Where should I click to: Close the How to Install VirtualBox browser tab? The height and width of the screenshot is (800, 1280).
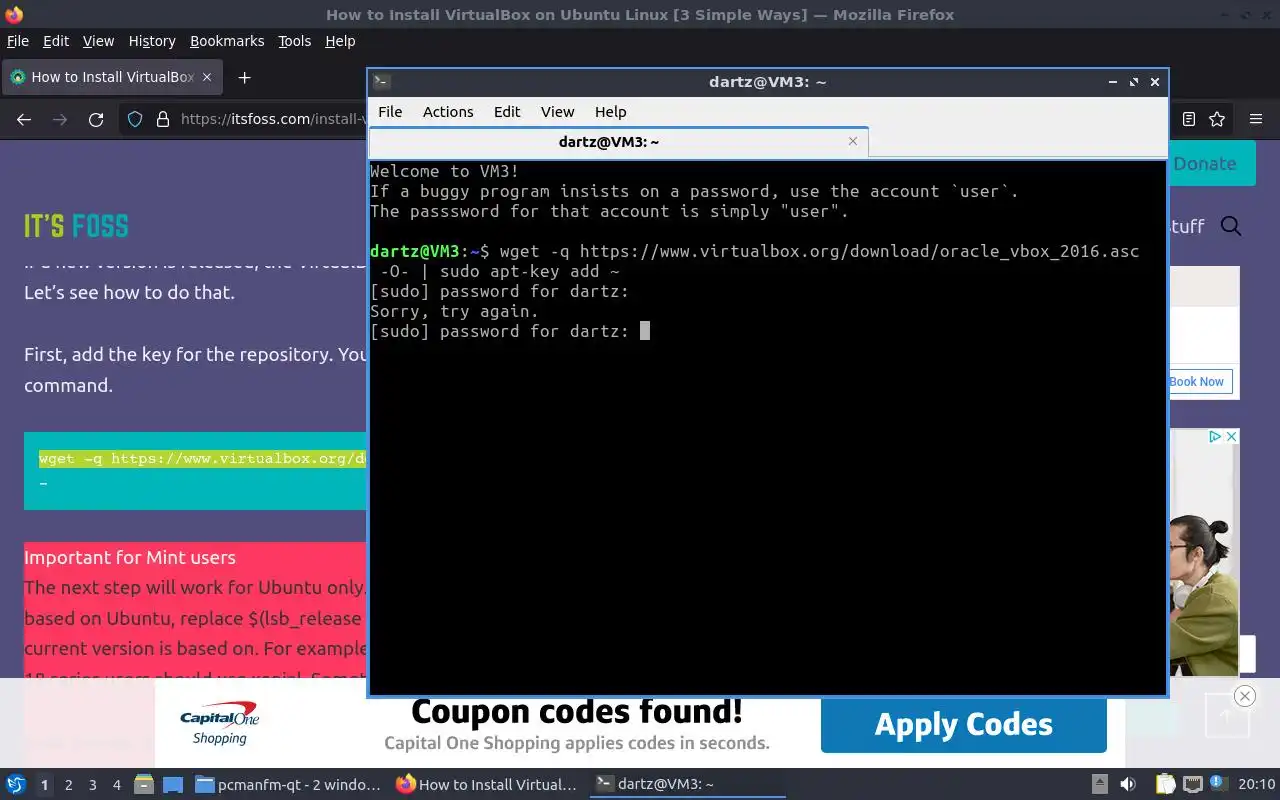207,77
